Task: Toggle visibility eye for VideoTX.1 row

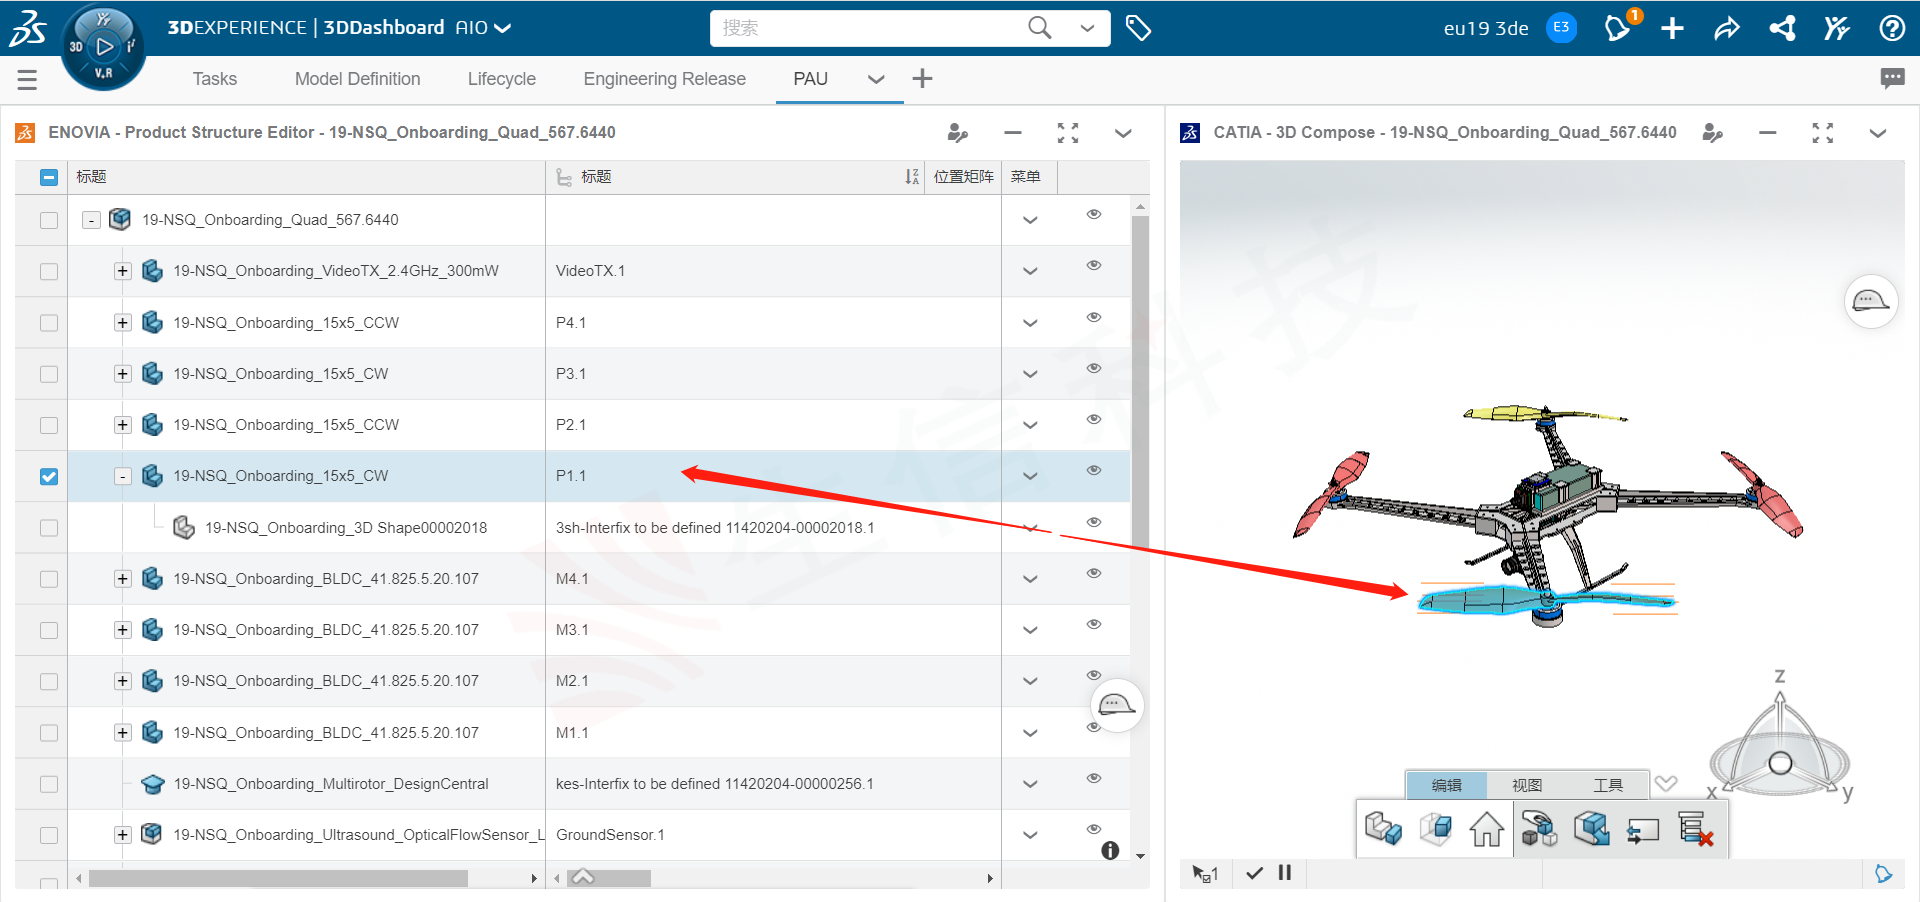Action: [1094, 265]
